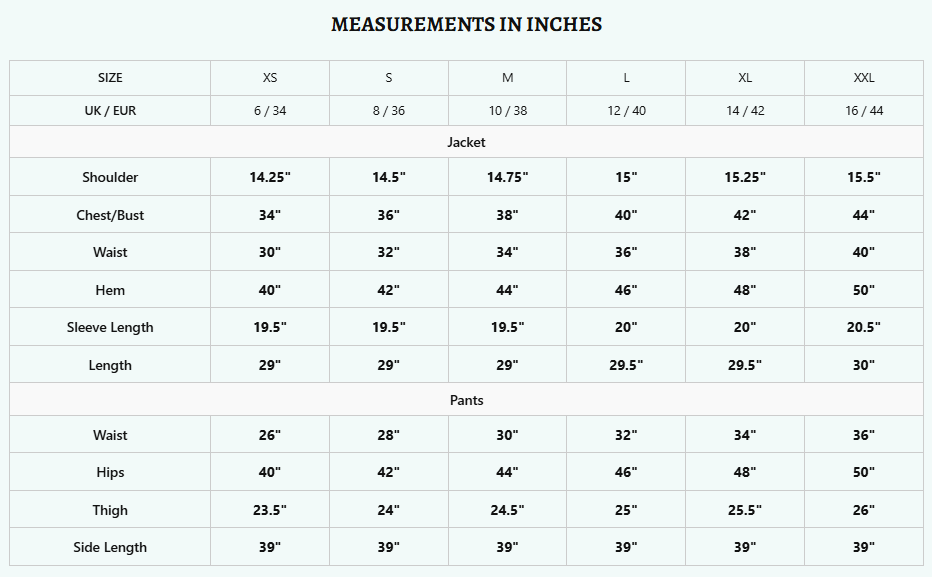
Task: Click the Pants section header row
Action: coord(466,400)
